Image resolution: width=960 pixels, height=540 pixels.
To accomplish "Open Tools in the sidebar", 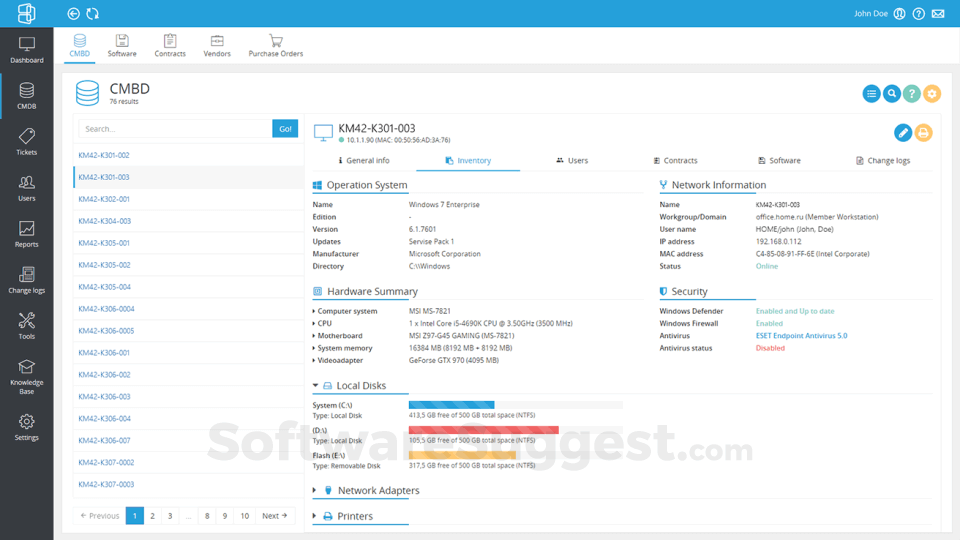I will pos(26,326).
